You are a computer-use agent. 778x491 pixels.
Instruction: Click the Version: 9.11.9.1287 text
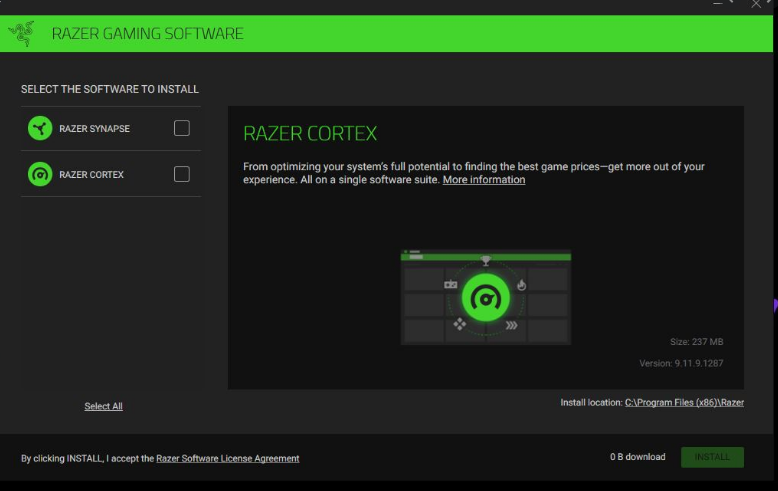(681, 364)
